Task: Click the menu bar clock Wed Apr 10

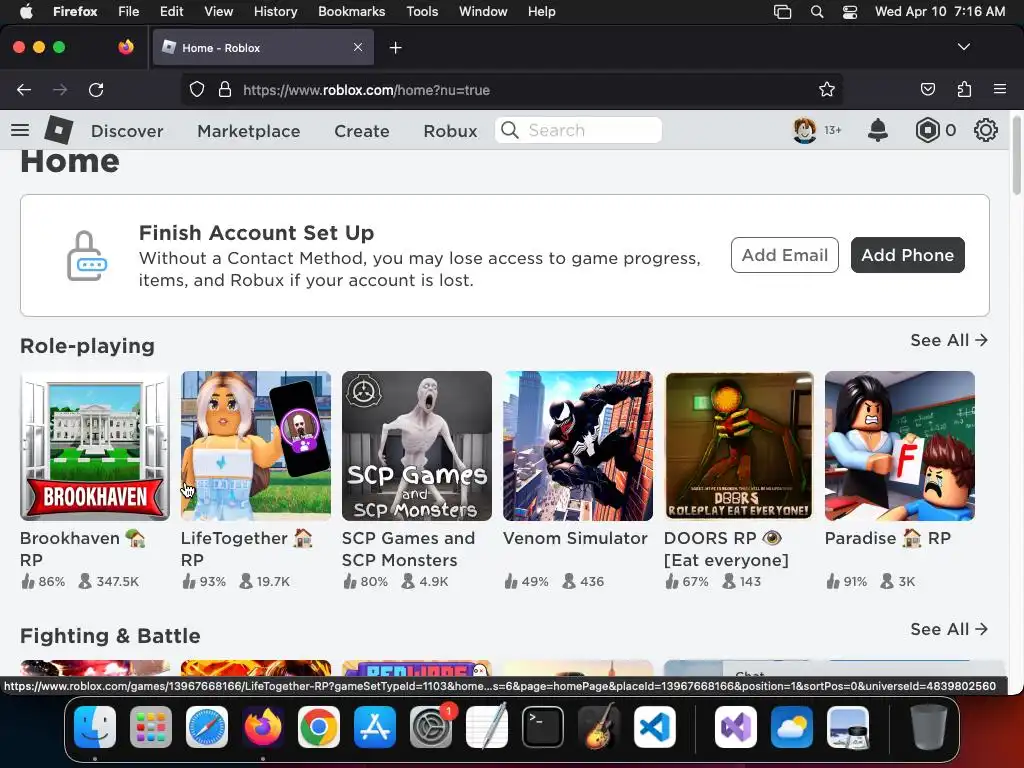Action: [x=940, y=12]
